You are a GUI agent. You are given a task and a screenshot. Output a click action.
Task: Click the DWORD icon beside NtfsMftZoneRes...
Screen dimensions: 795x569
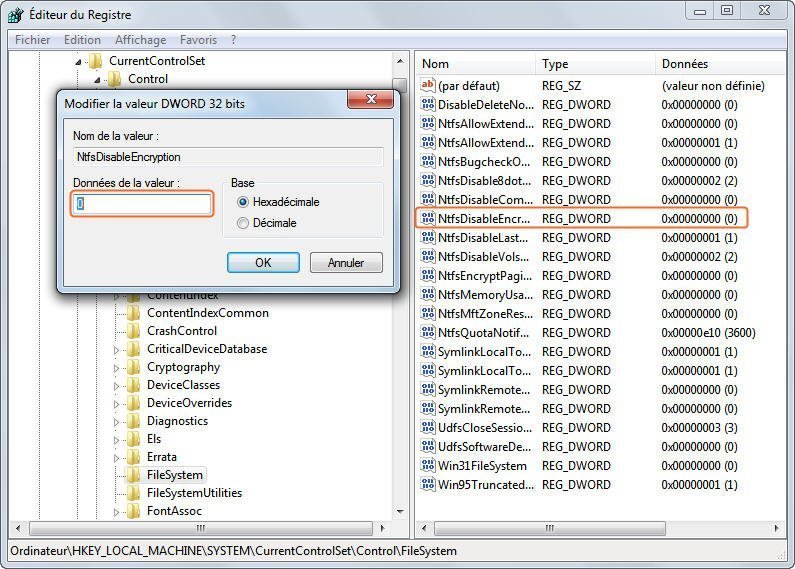[x=428, y=313]
